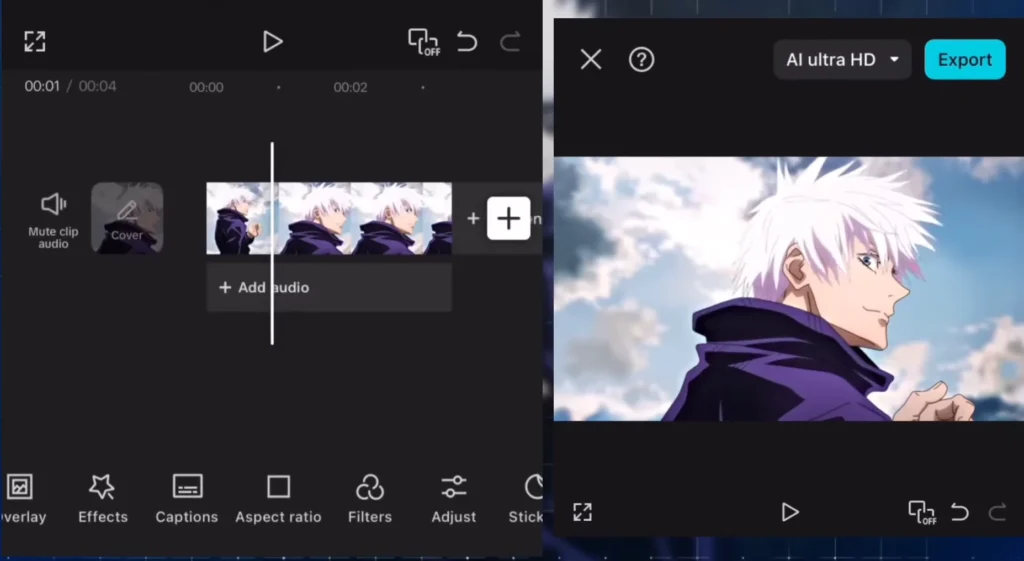Undo last action in left editor
The image size is (1024, 561).
pyautogui.click(x=467, y=42)
